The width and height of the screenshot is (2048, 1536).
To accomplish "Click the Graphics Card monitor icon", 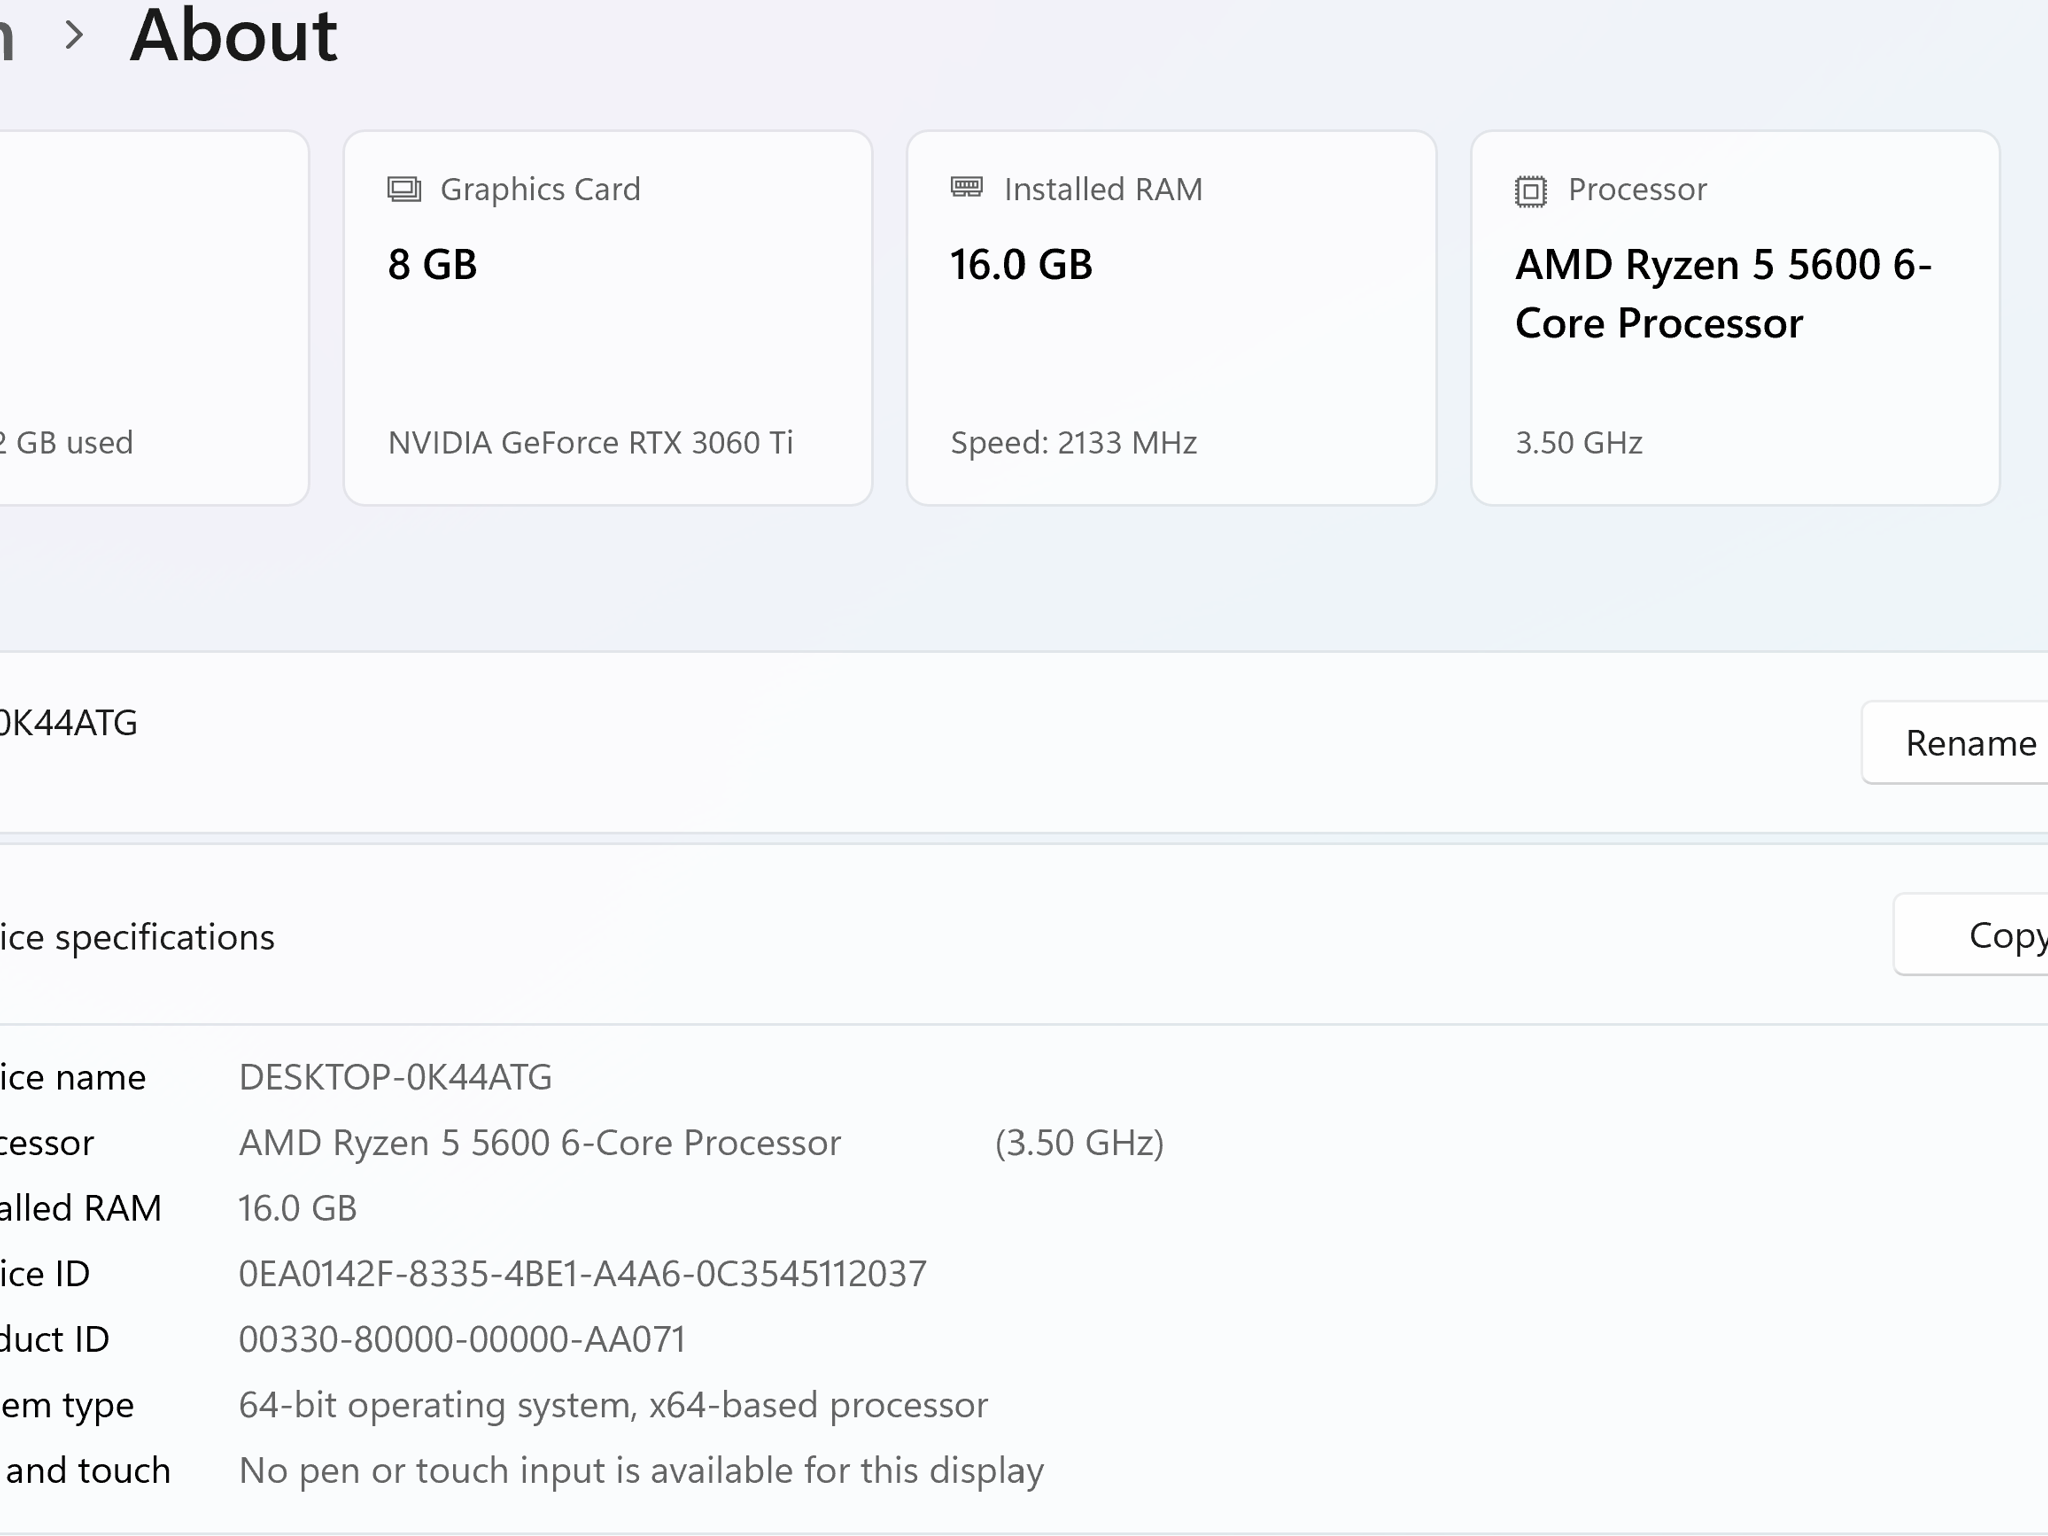I will pos(404,189).
